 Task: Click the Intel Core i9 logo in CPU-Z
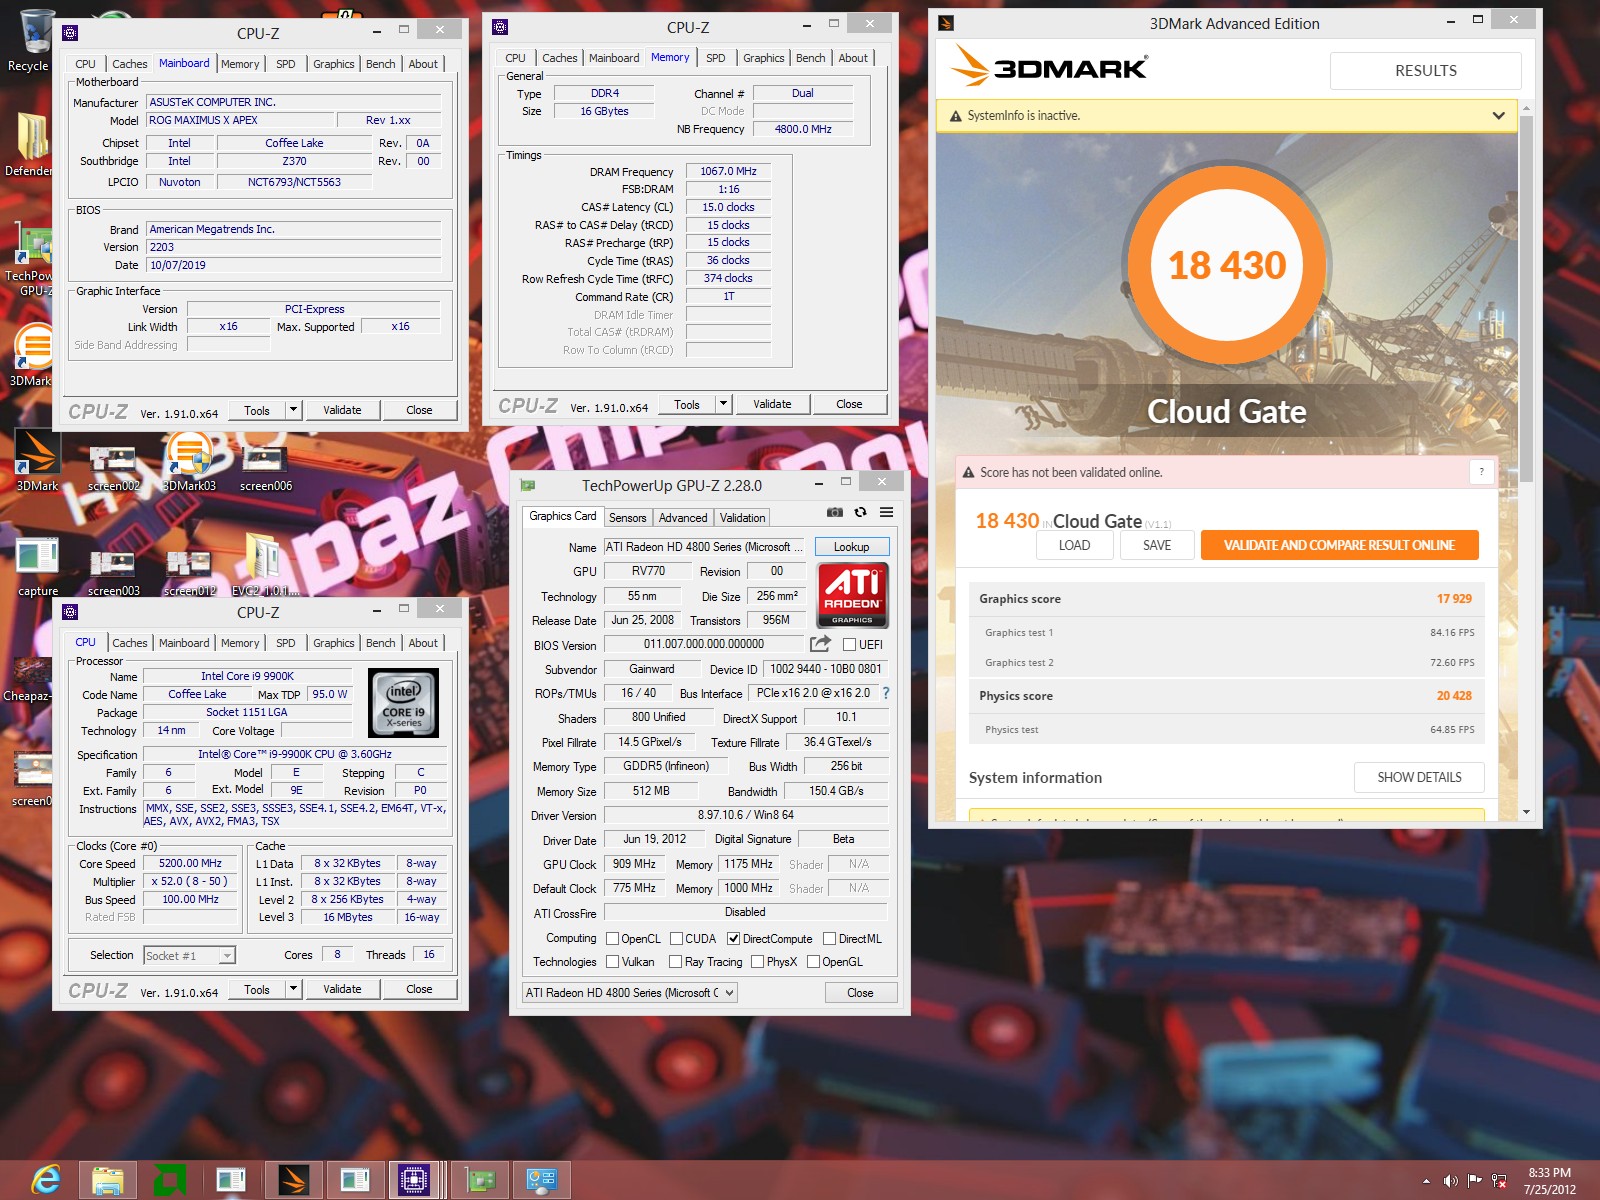tap(403, 703)
